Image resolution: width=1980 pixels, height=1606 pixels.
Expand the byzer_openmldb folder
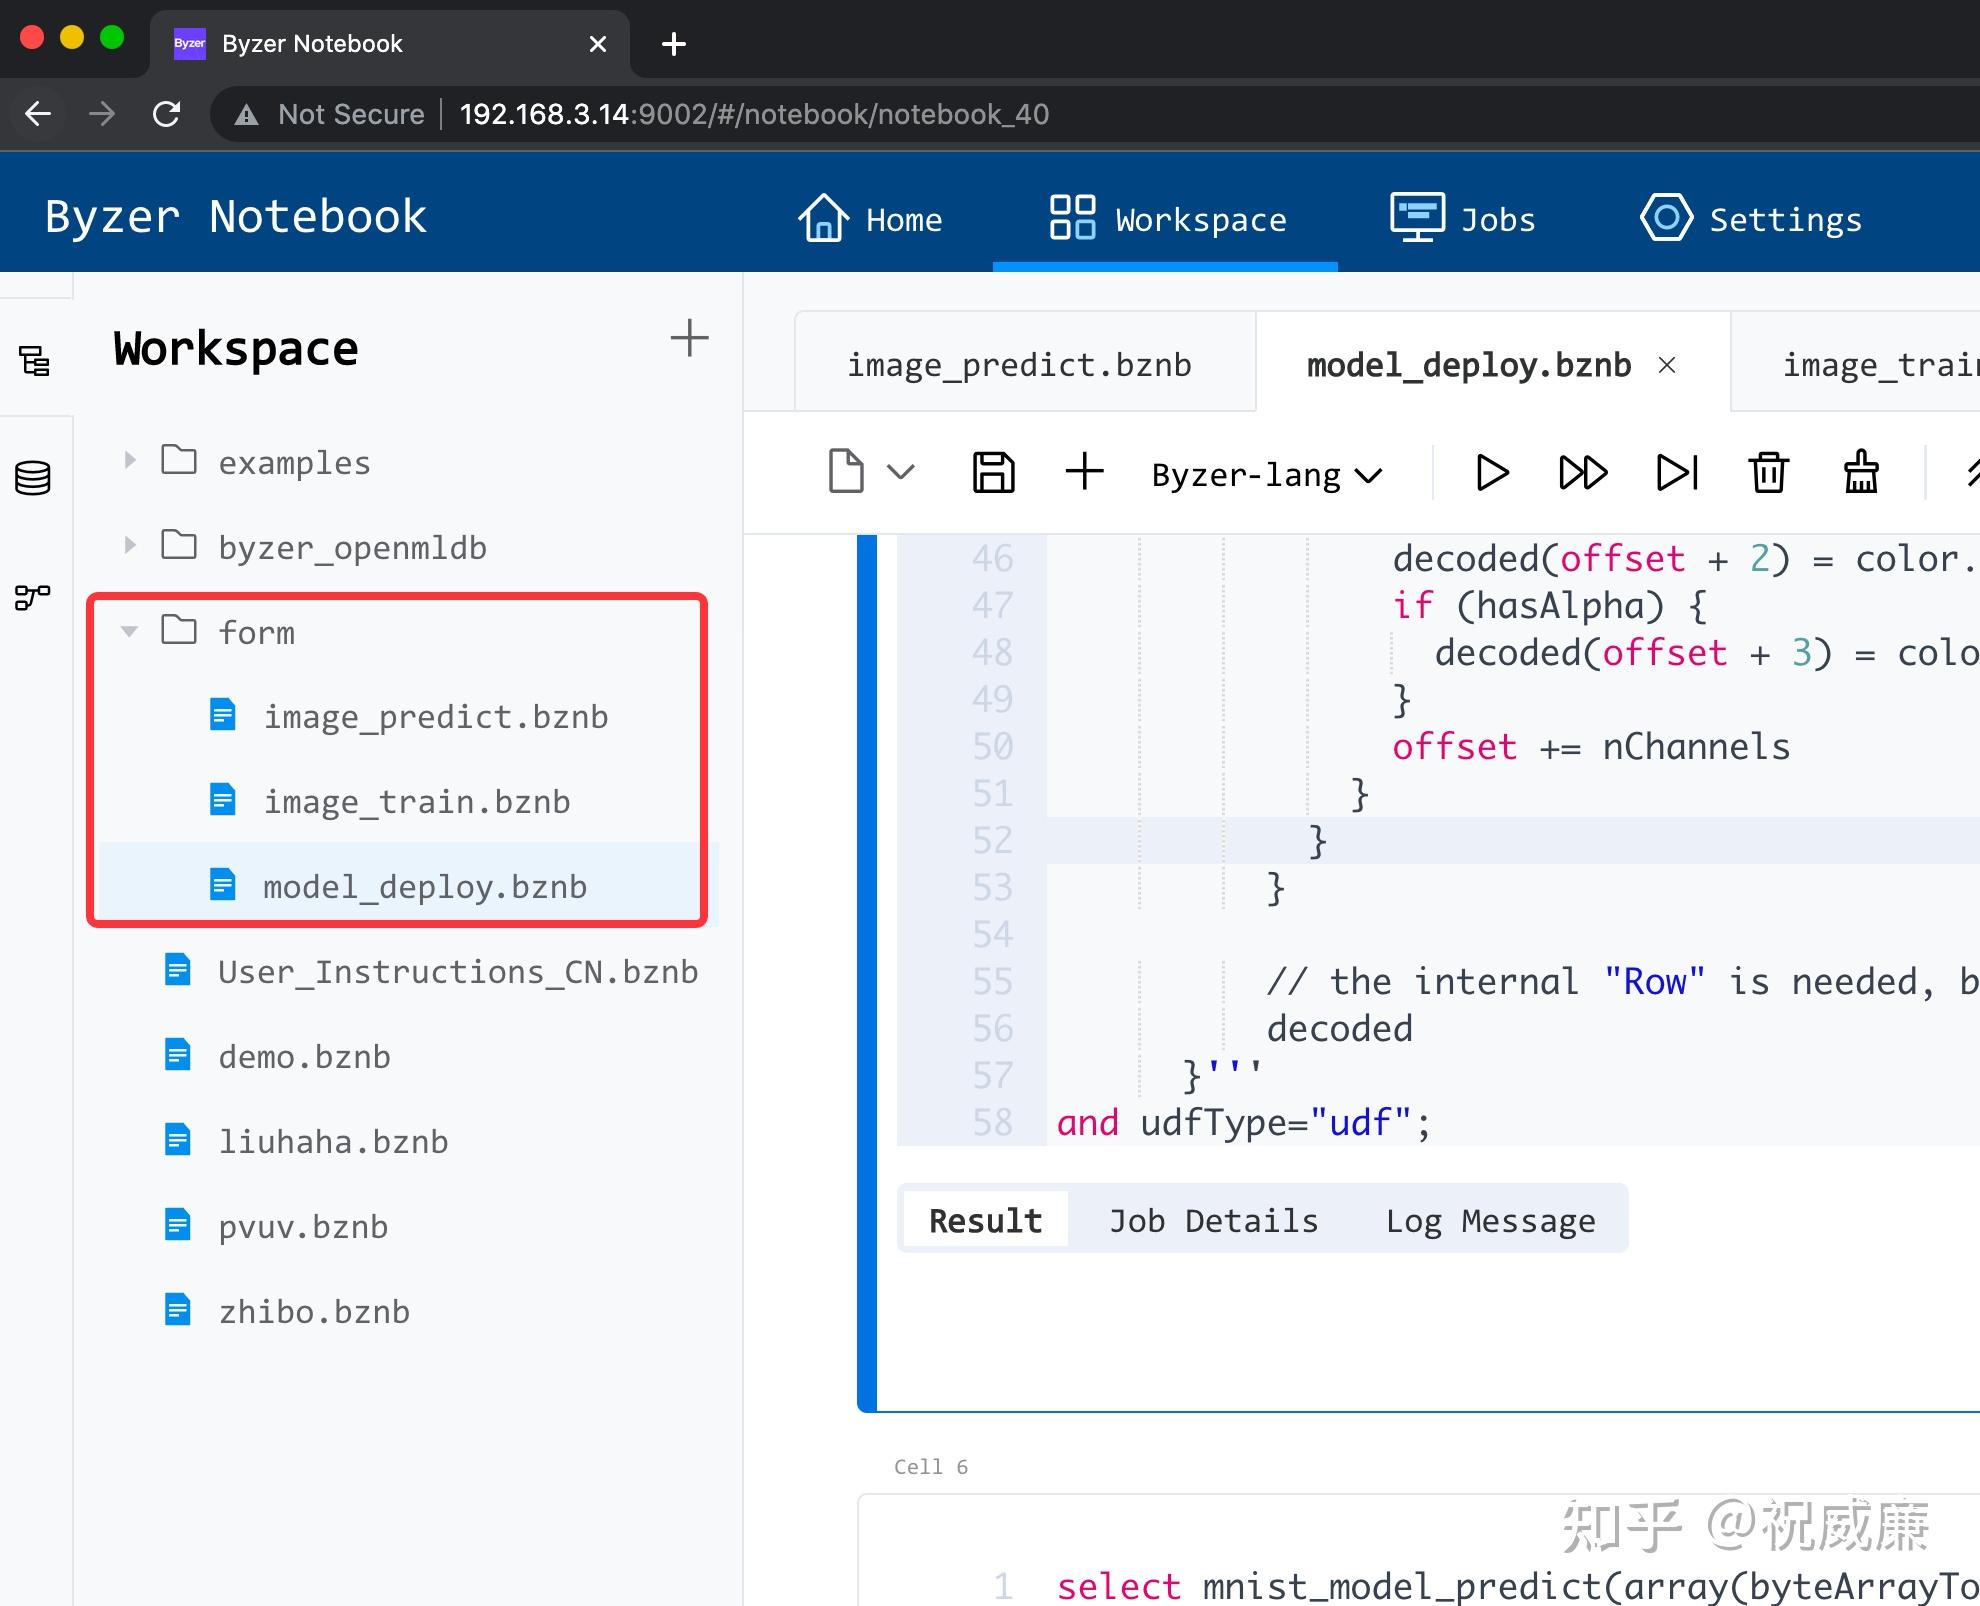[x=129, y=546]
